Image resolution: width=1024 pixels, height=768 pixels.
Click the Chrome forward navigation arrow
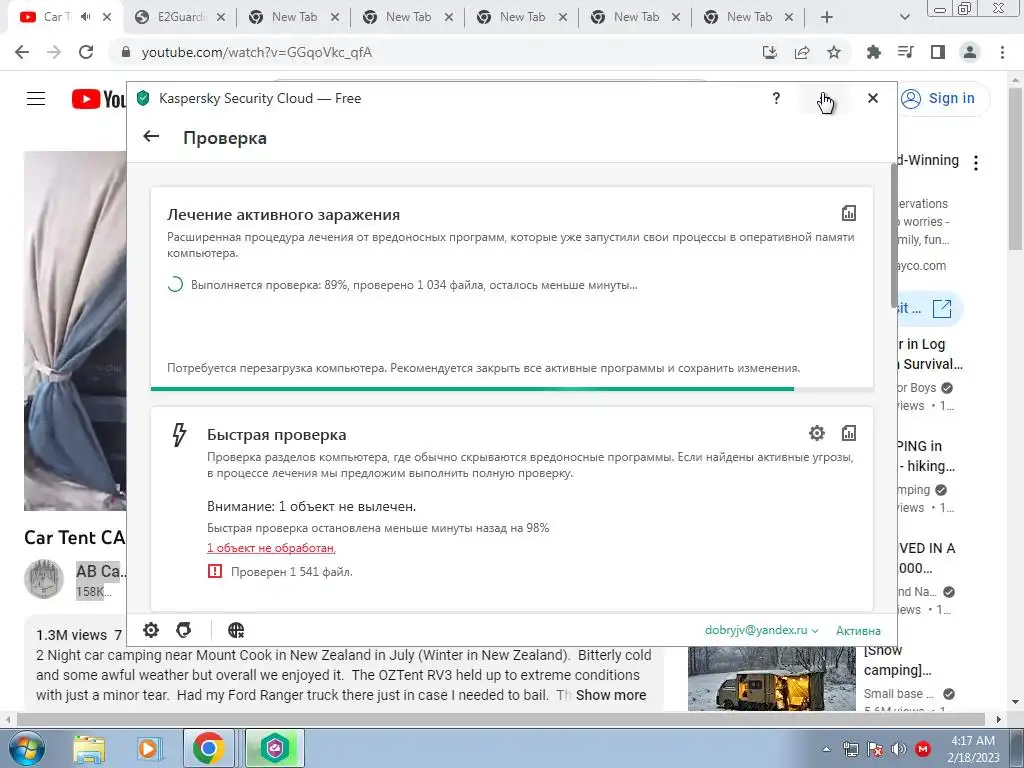(54, 52)
